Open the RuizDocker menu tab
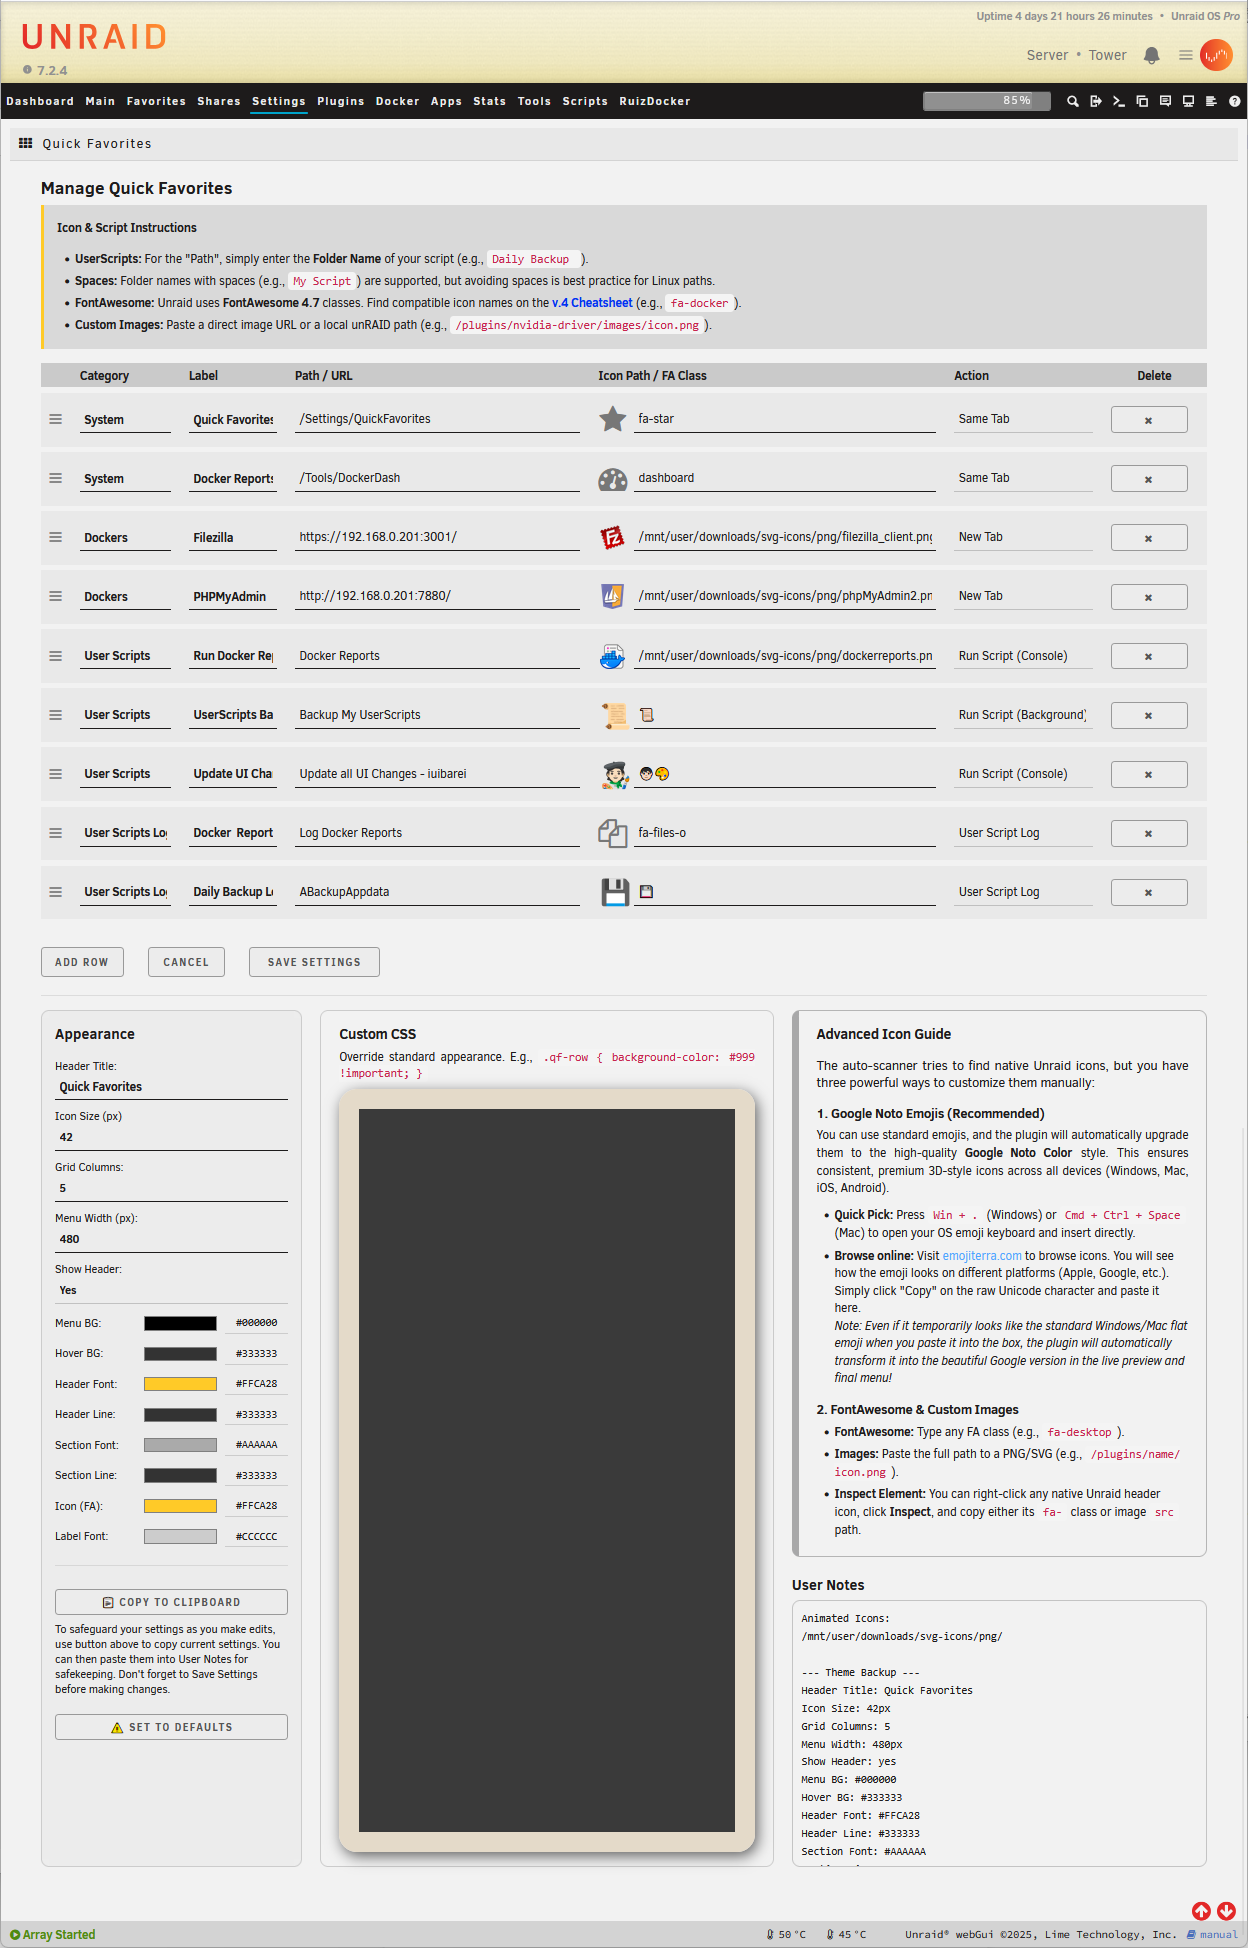 click(655, 101)
